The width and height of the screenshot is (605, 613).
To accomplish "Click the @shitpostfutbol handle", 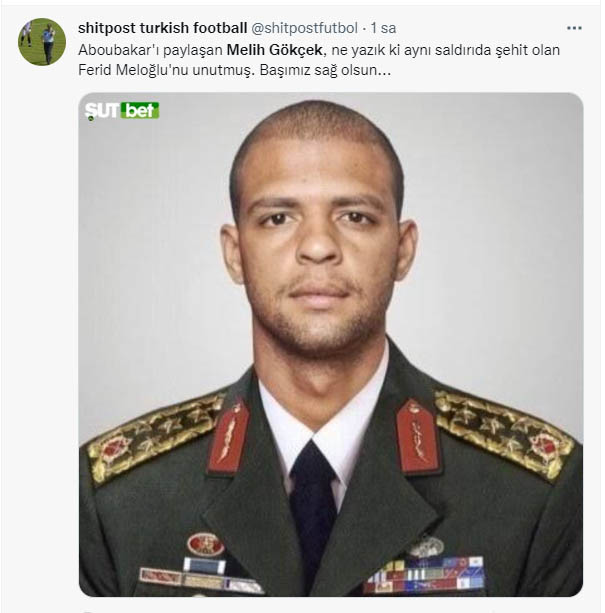I will pos(307,27).
